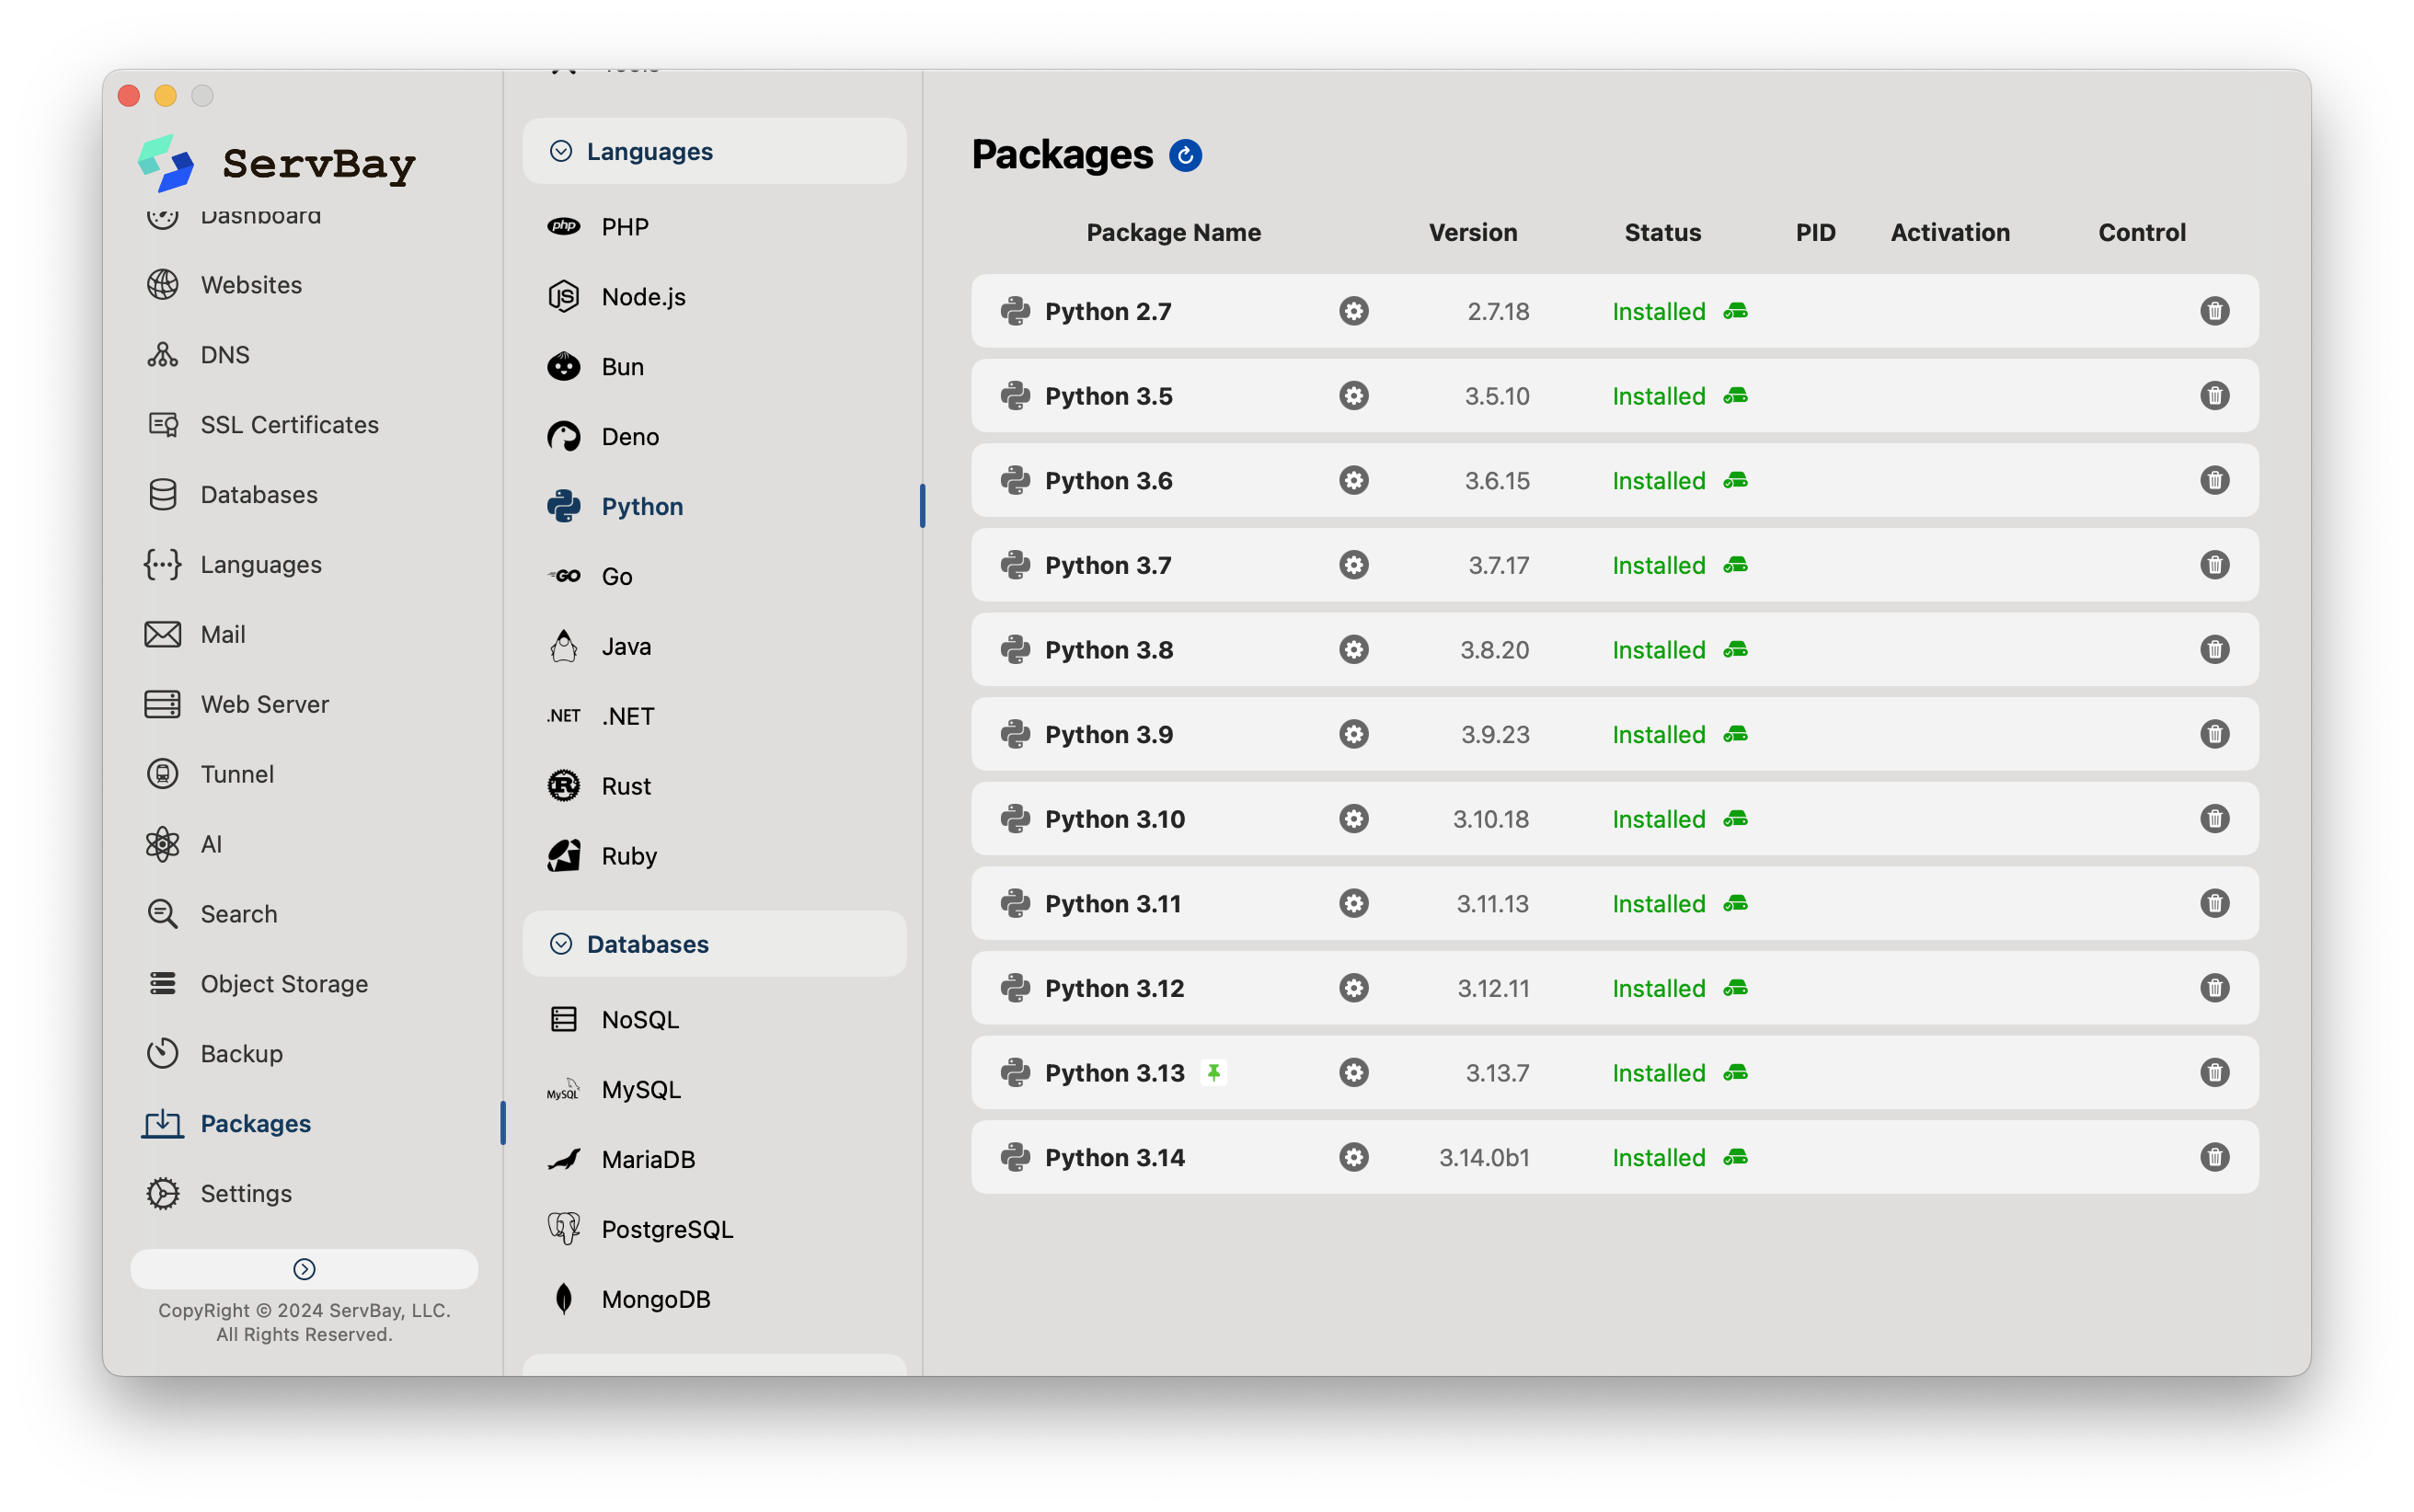This screenshot has height=1512, width=2414.
Task: Delete Python 2.7 using trash icon
Action: (2214, 311)
